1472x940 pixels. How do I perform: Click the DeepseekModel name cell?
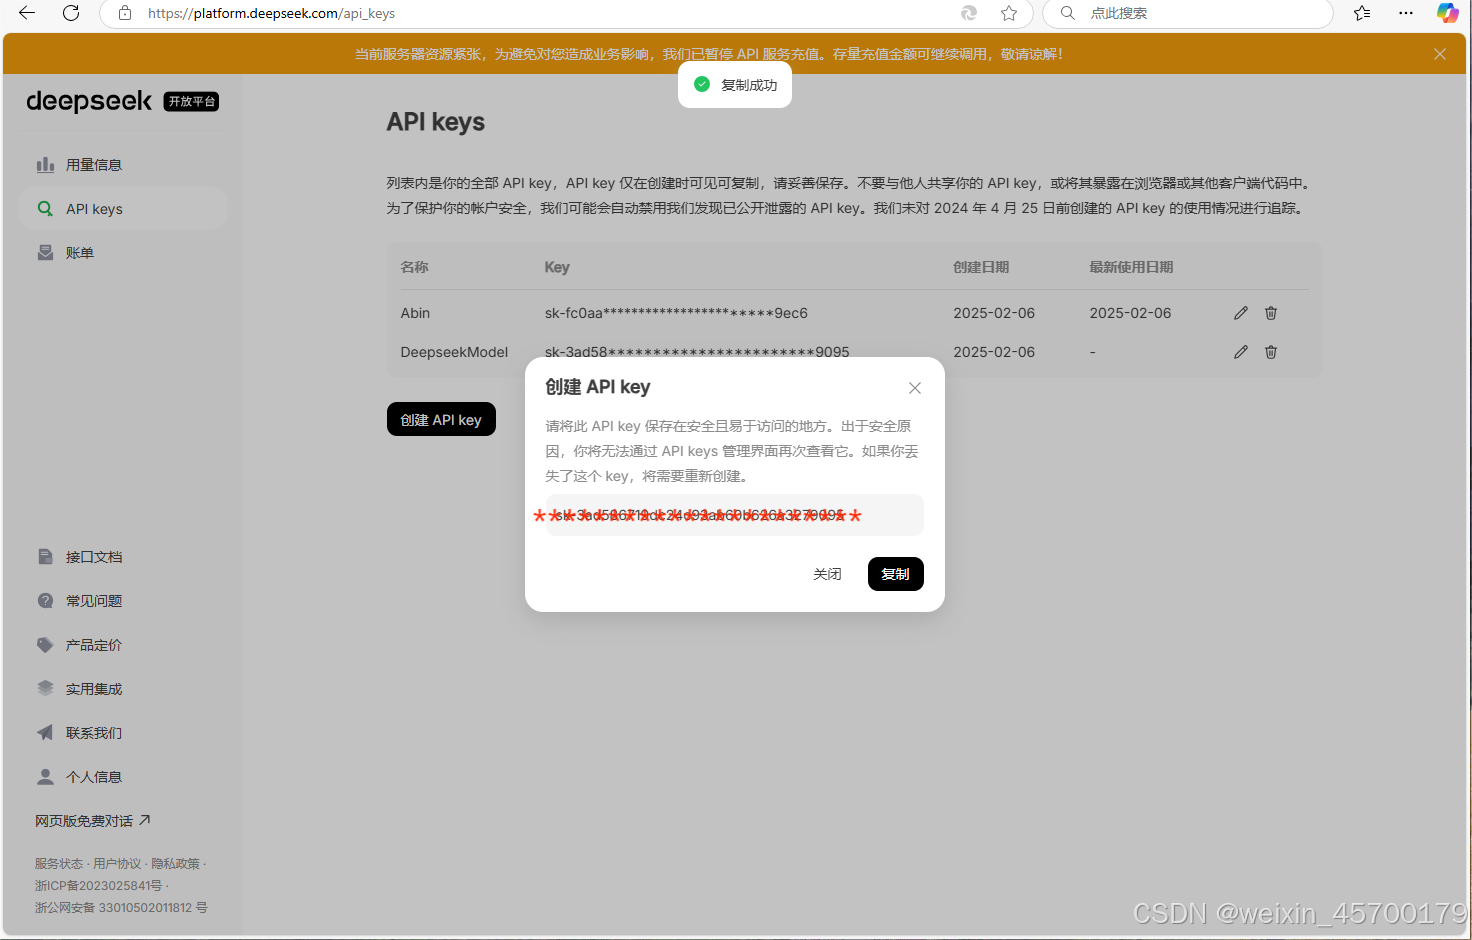[454, 352]
